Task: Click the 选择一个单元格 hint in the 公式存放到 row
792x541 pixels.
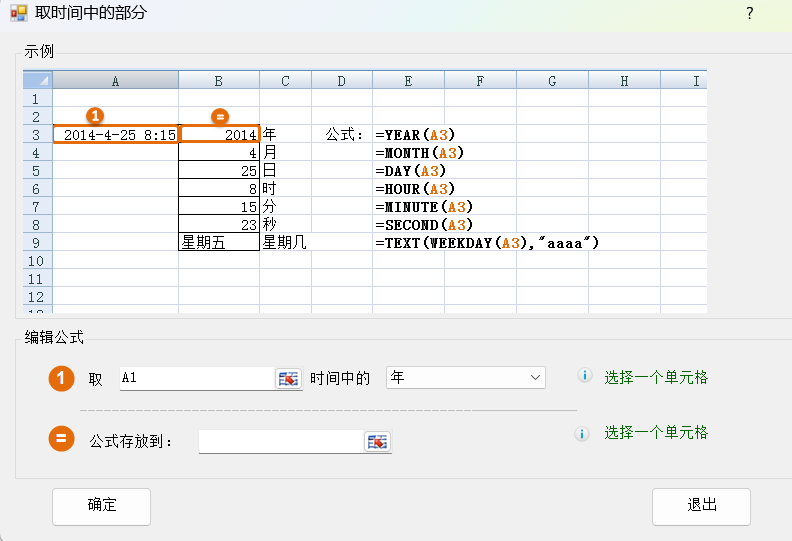Action: [655, 432]
